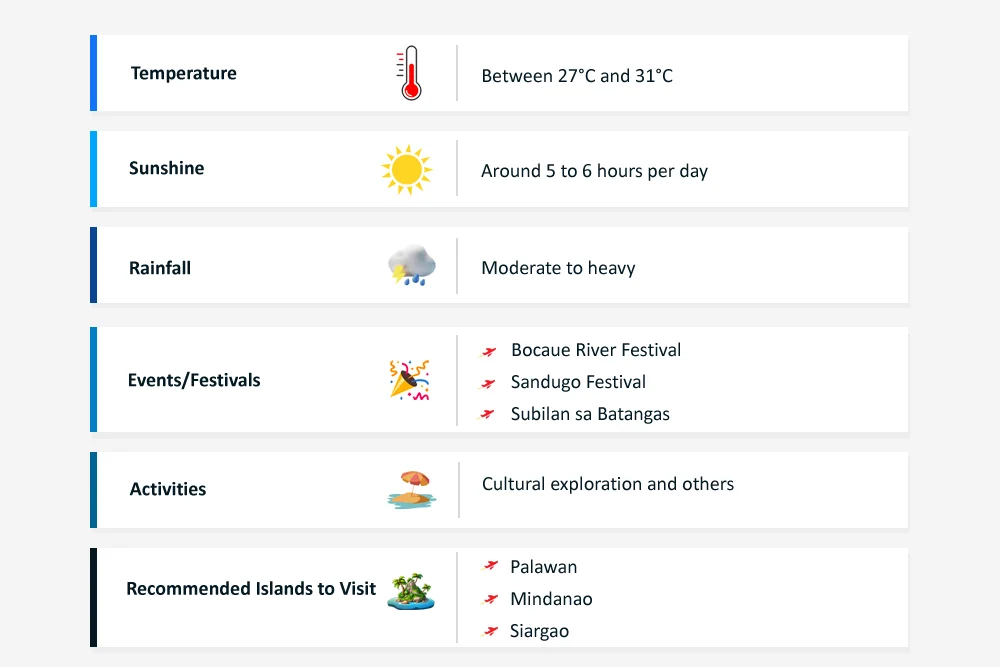Choose Mindanao from recommended islands
This screenshot has height=667, width=1000.
pyautogui.click(x=551, y=599)
